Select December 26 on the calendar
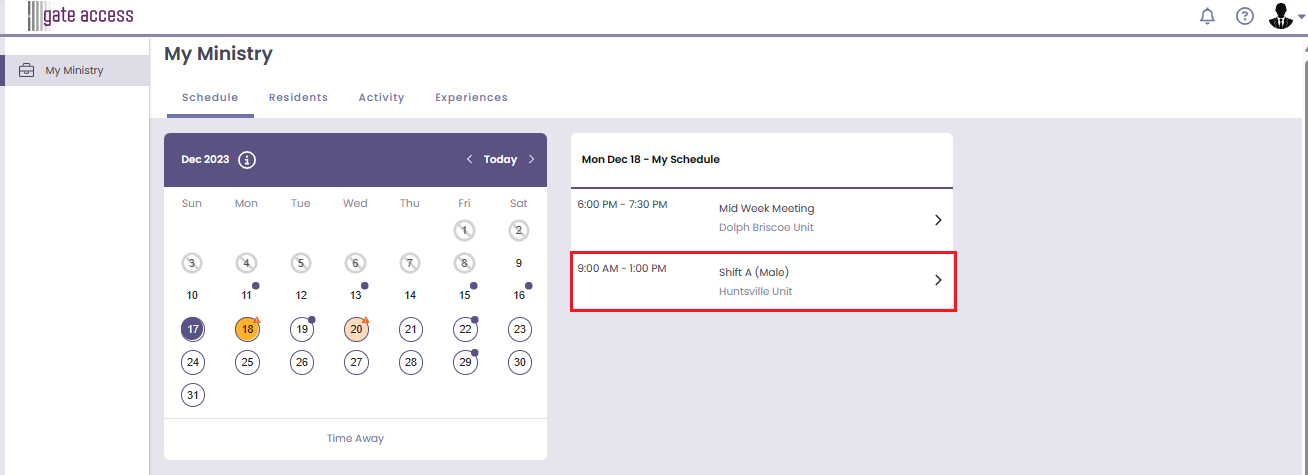 (302, 362)
